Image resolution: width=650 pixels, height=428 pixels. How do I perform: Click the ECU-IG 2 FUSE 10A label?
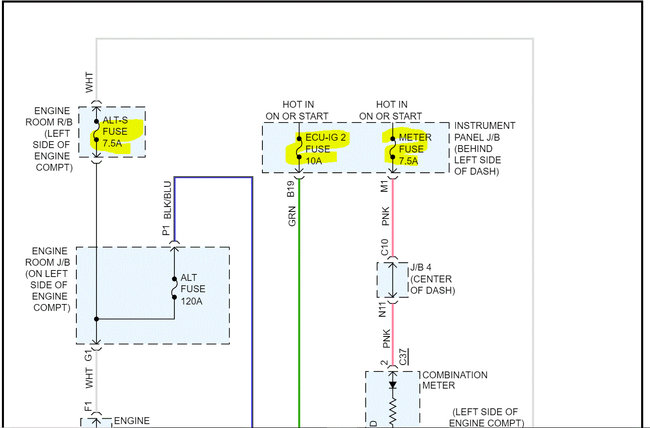tap(325, 149)
